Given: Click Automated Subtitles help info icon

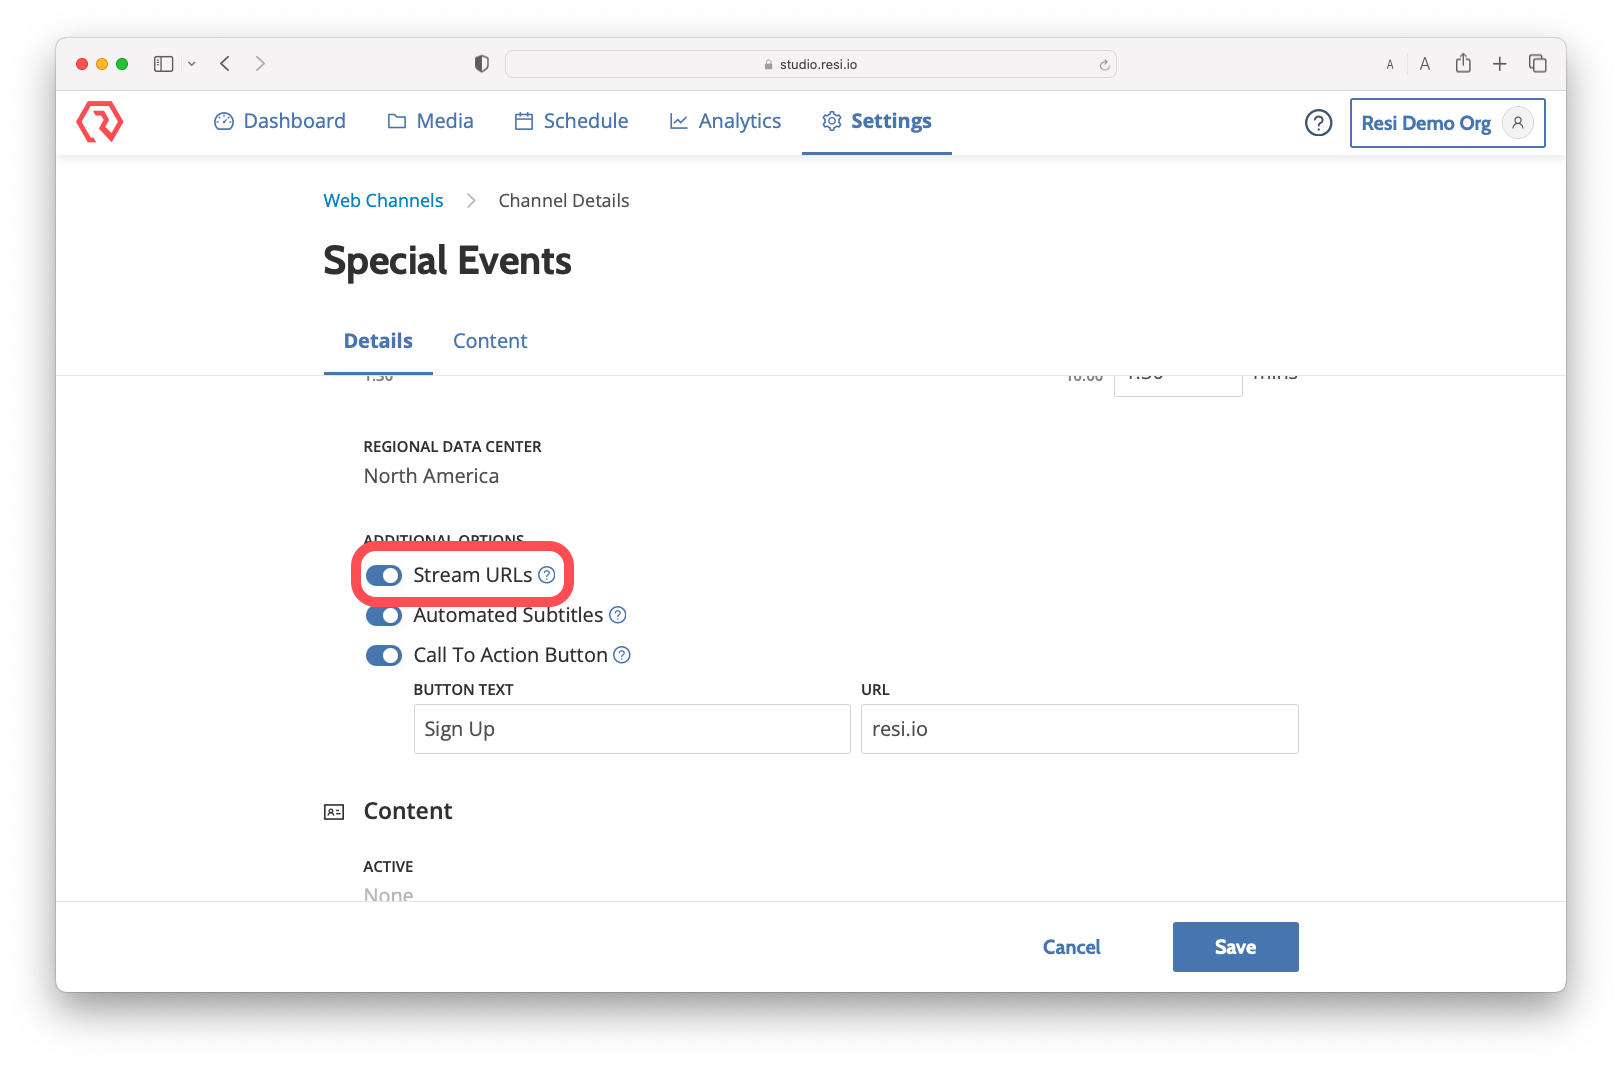Looking at the screenshot, I should click(x=618, y=615).
